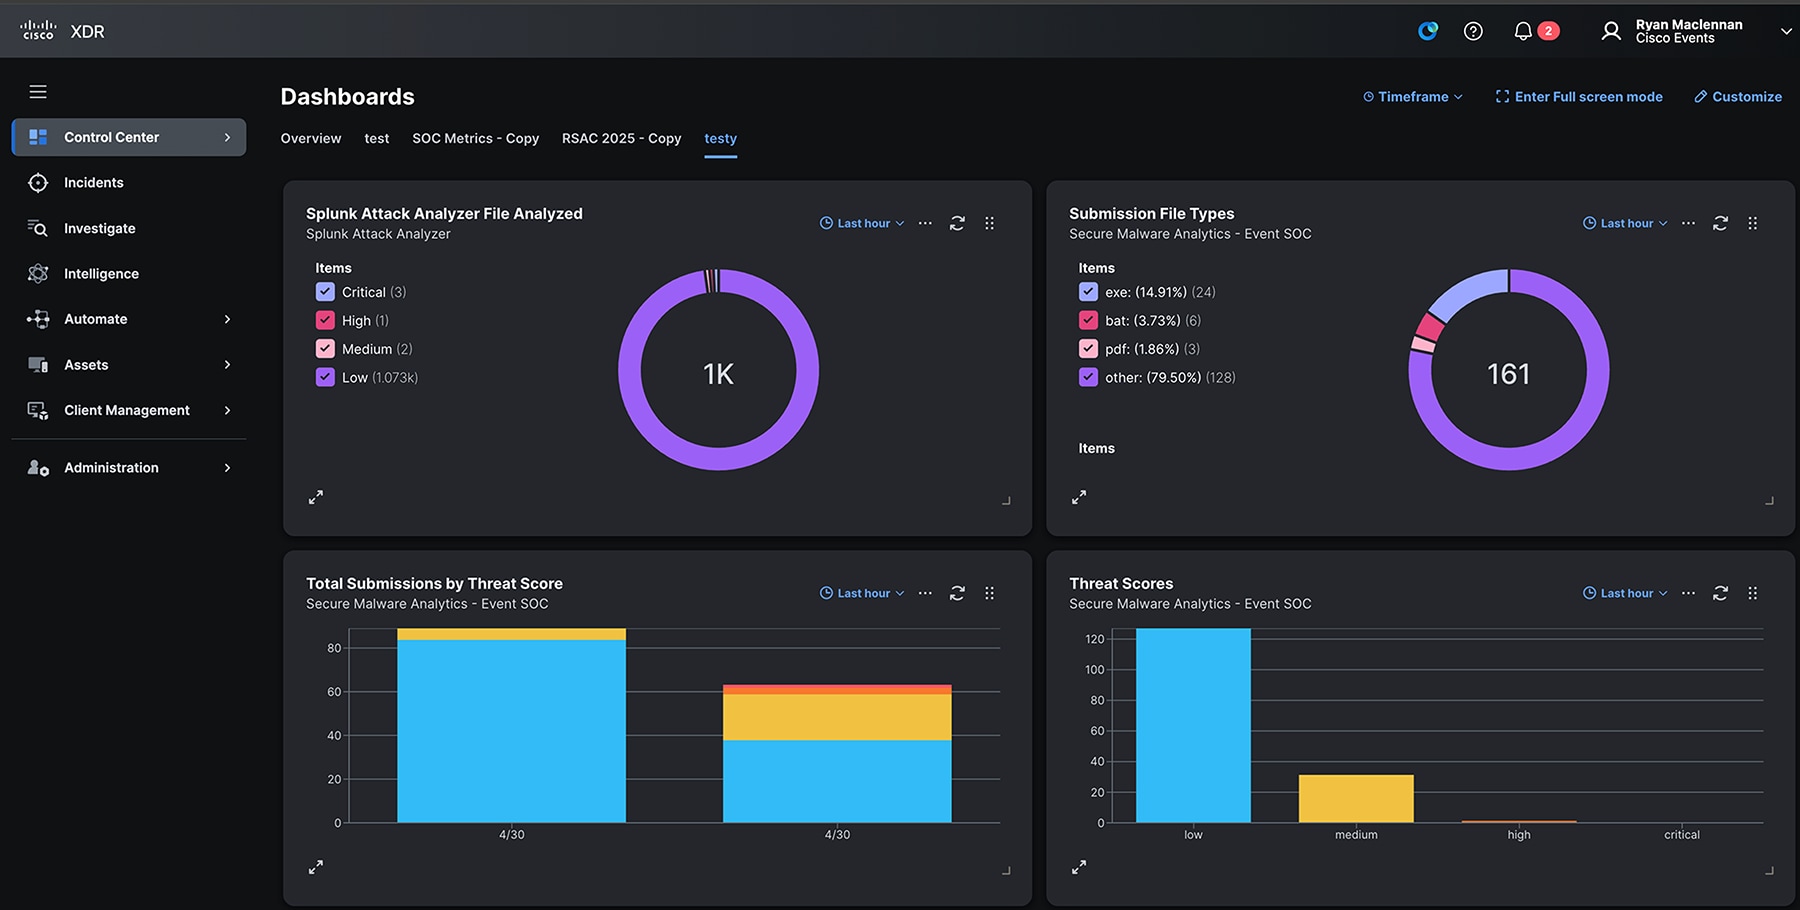
Task: Expand the Assets submenu arrow
Action: coord(227,365)
